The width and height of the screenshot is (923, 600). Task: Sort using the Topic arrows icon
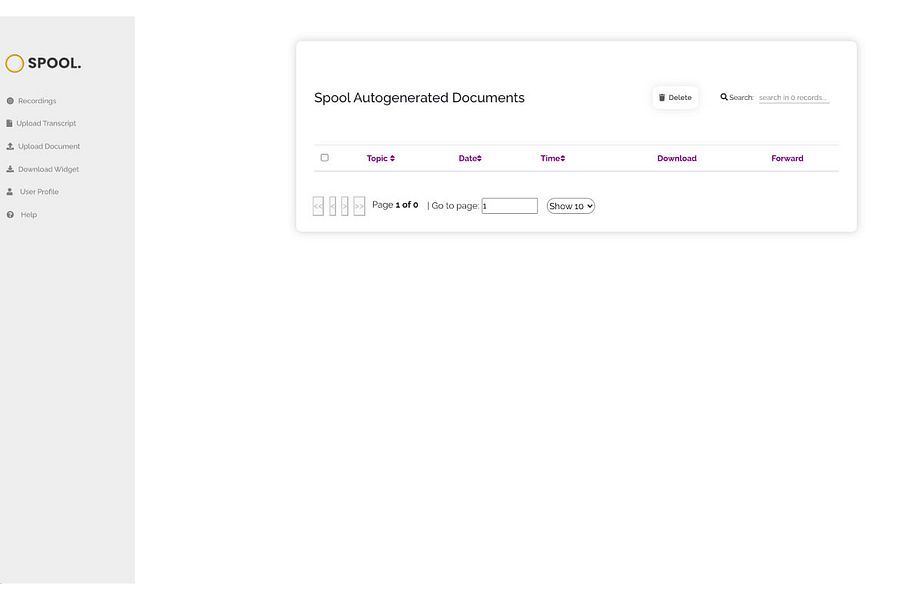tap(393, 158)
